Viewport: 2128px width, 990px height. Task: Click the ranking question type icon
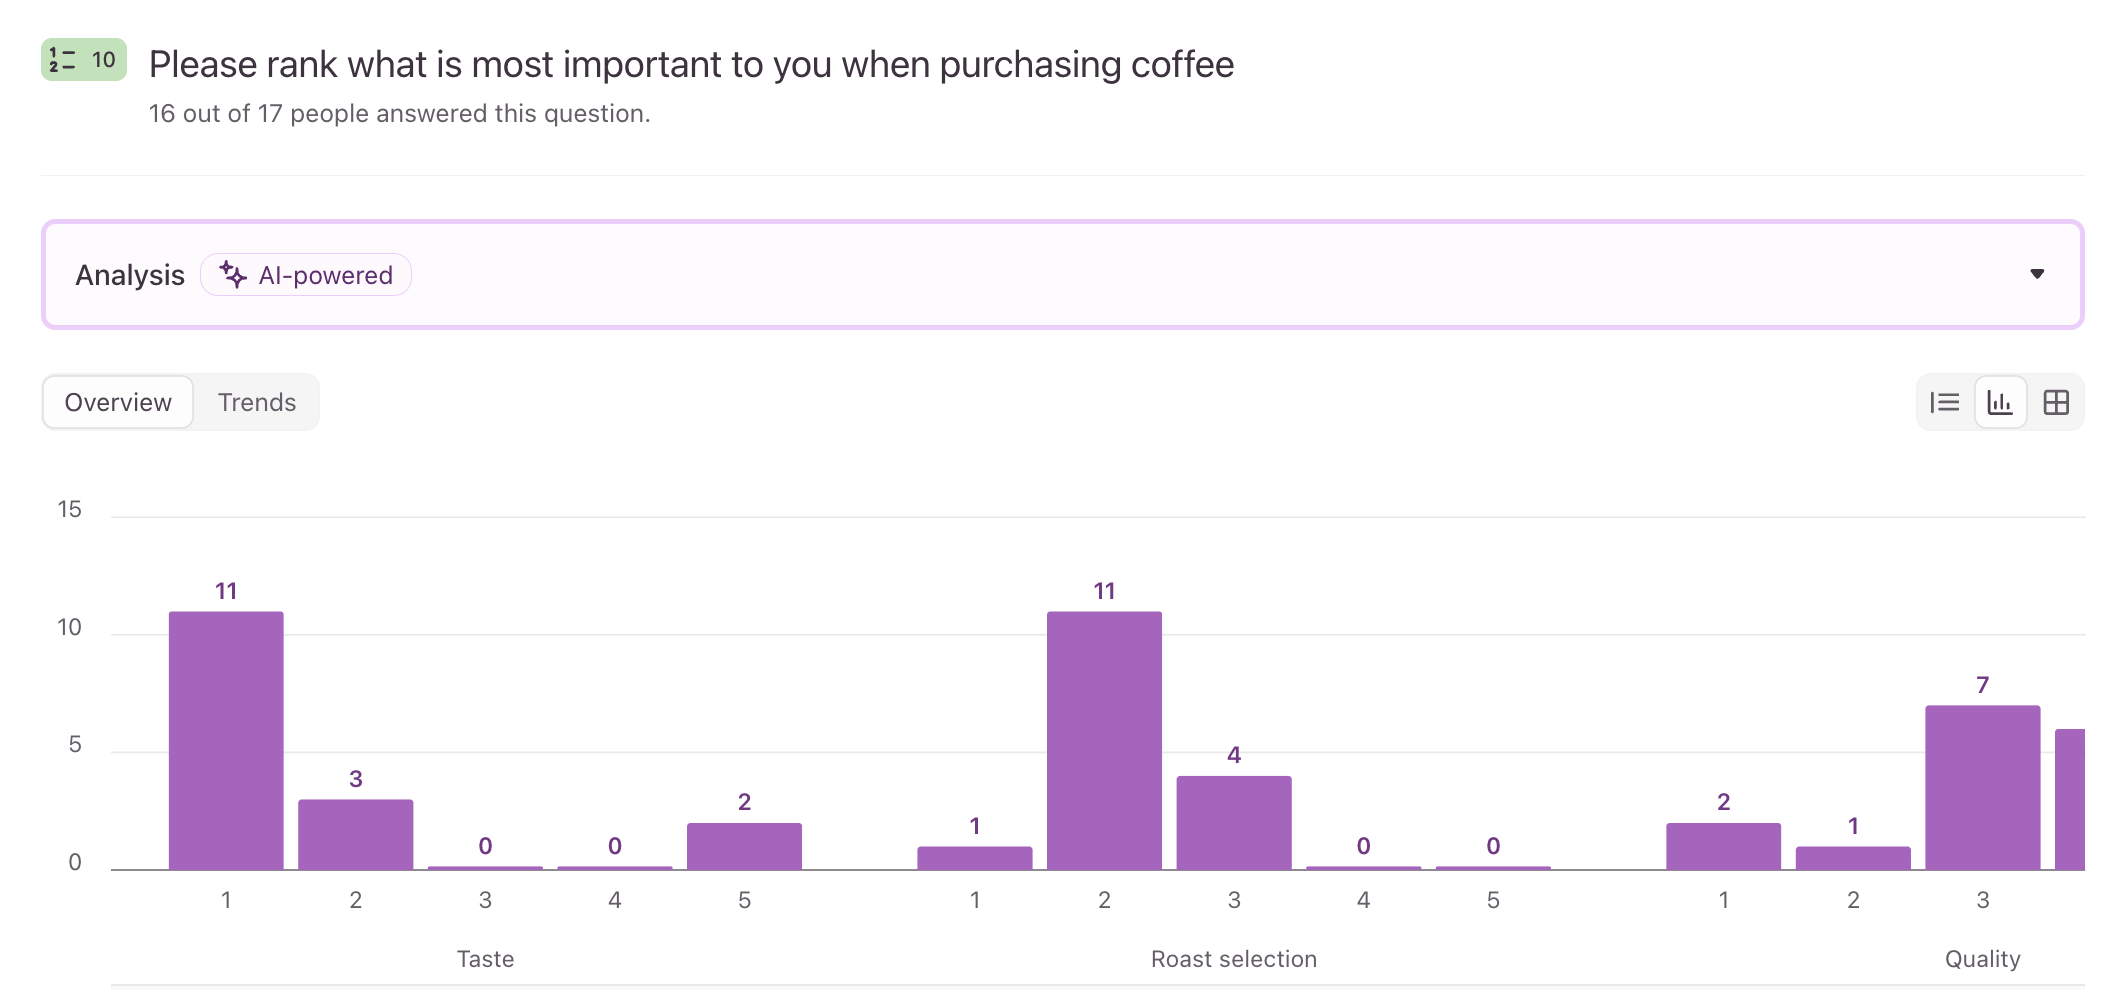62,60
